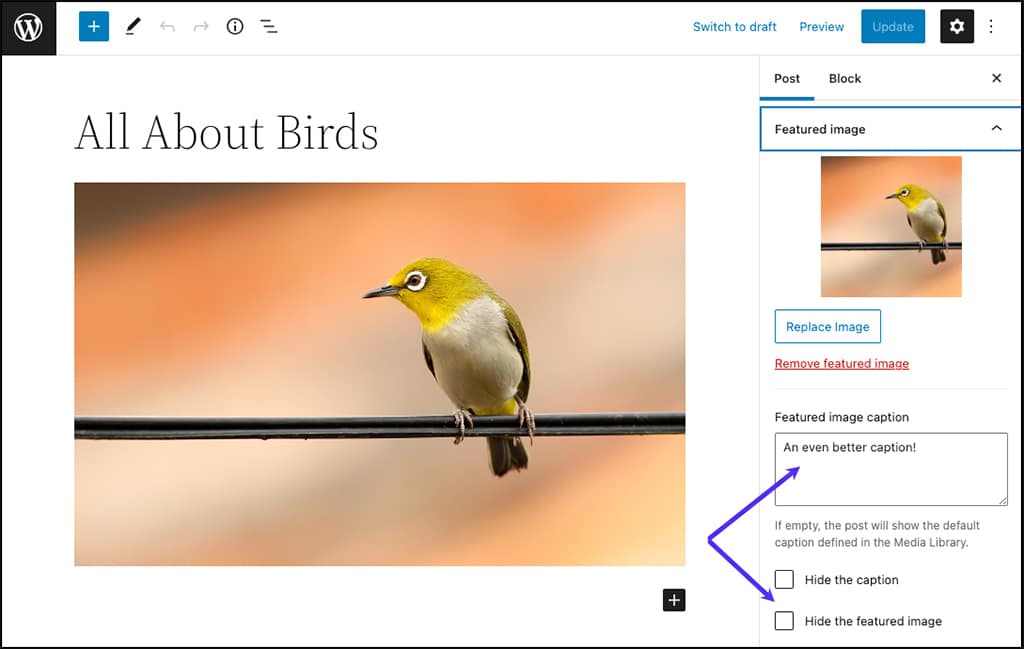Screen dimensions: 1024x649
Task: Open the List View icon
Action: coord(268,26)
